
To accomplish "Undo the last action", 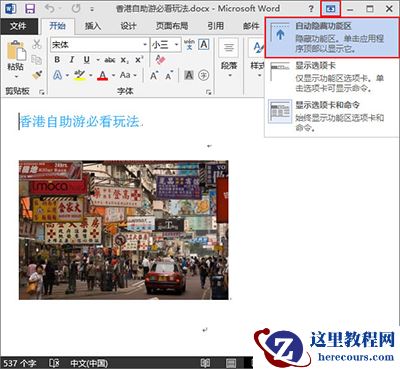I will tap(50, 9).
